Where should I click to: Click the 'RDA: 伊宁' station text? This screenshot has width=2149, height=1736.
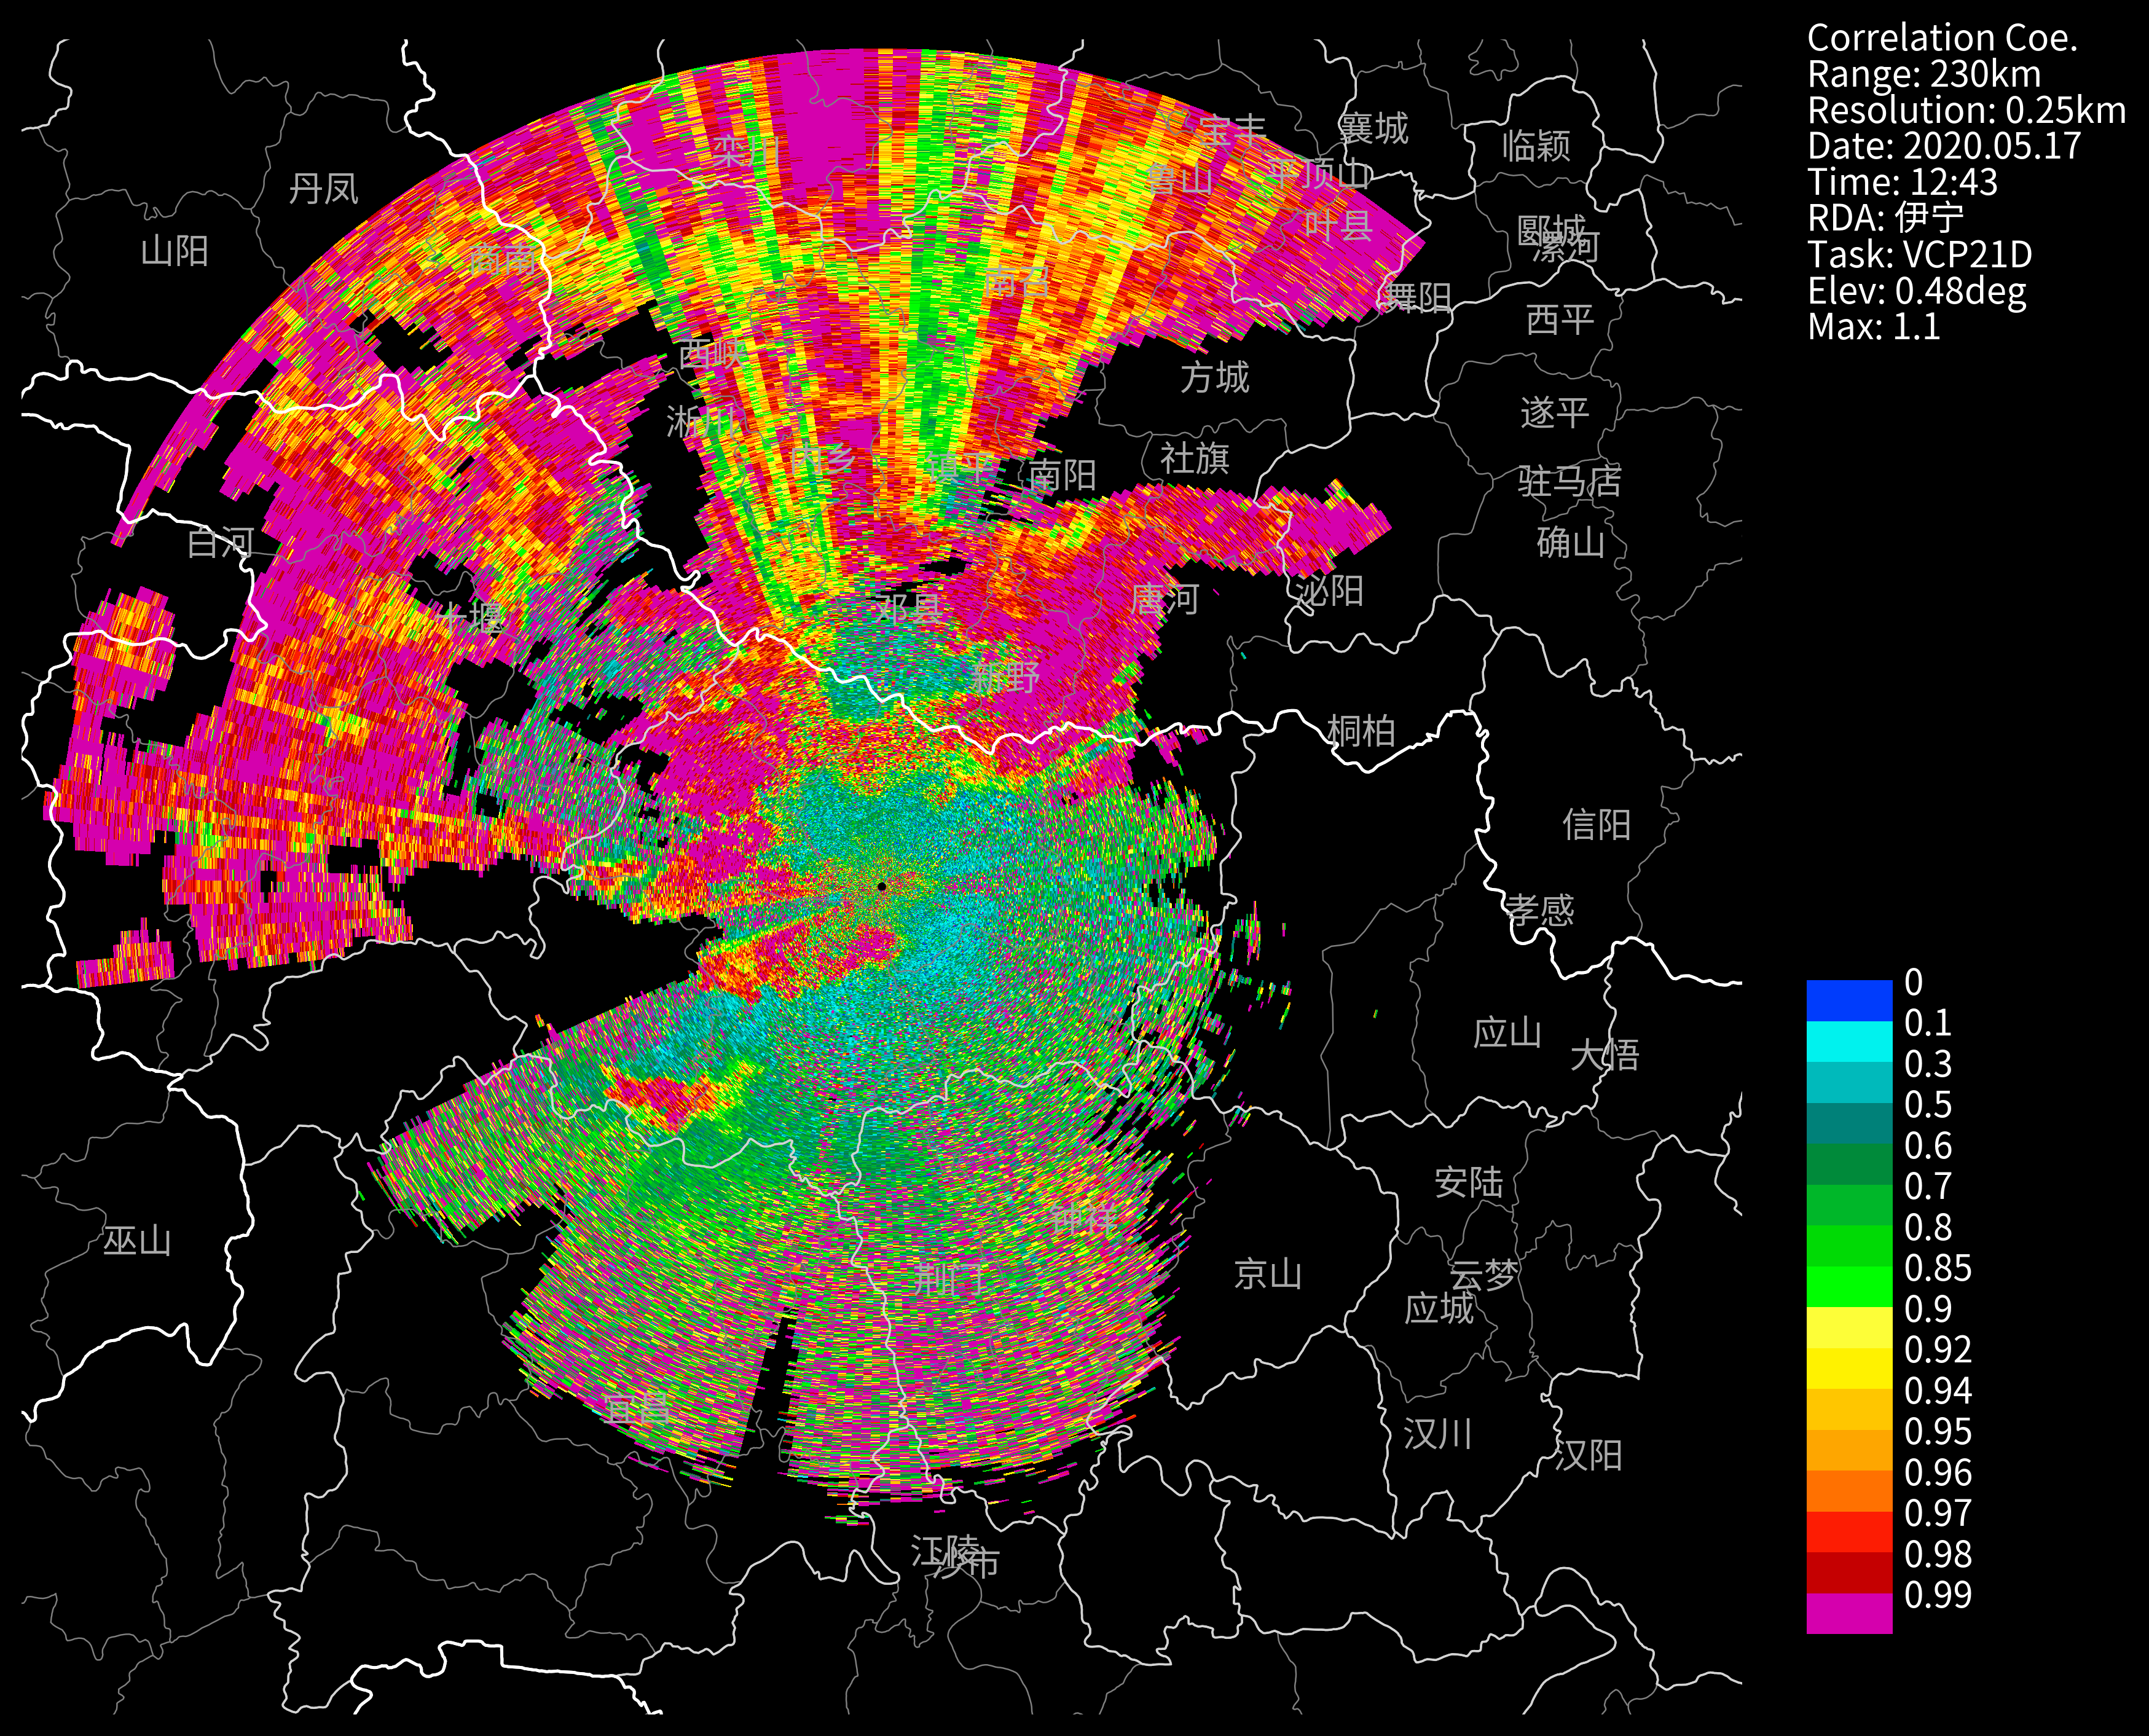click(1886, 218)
